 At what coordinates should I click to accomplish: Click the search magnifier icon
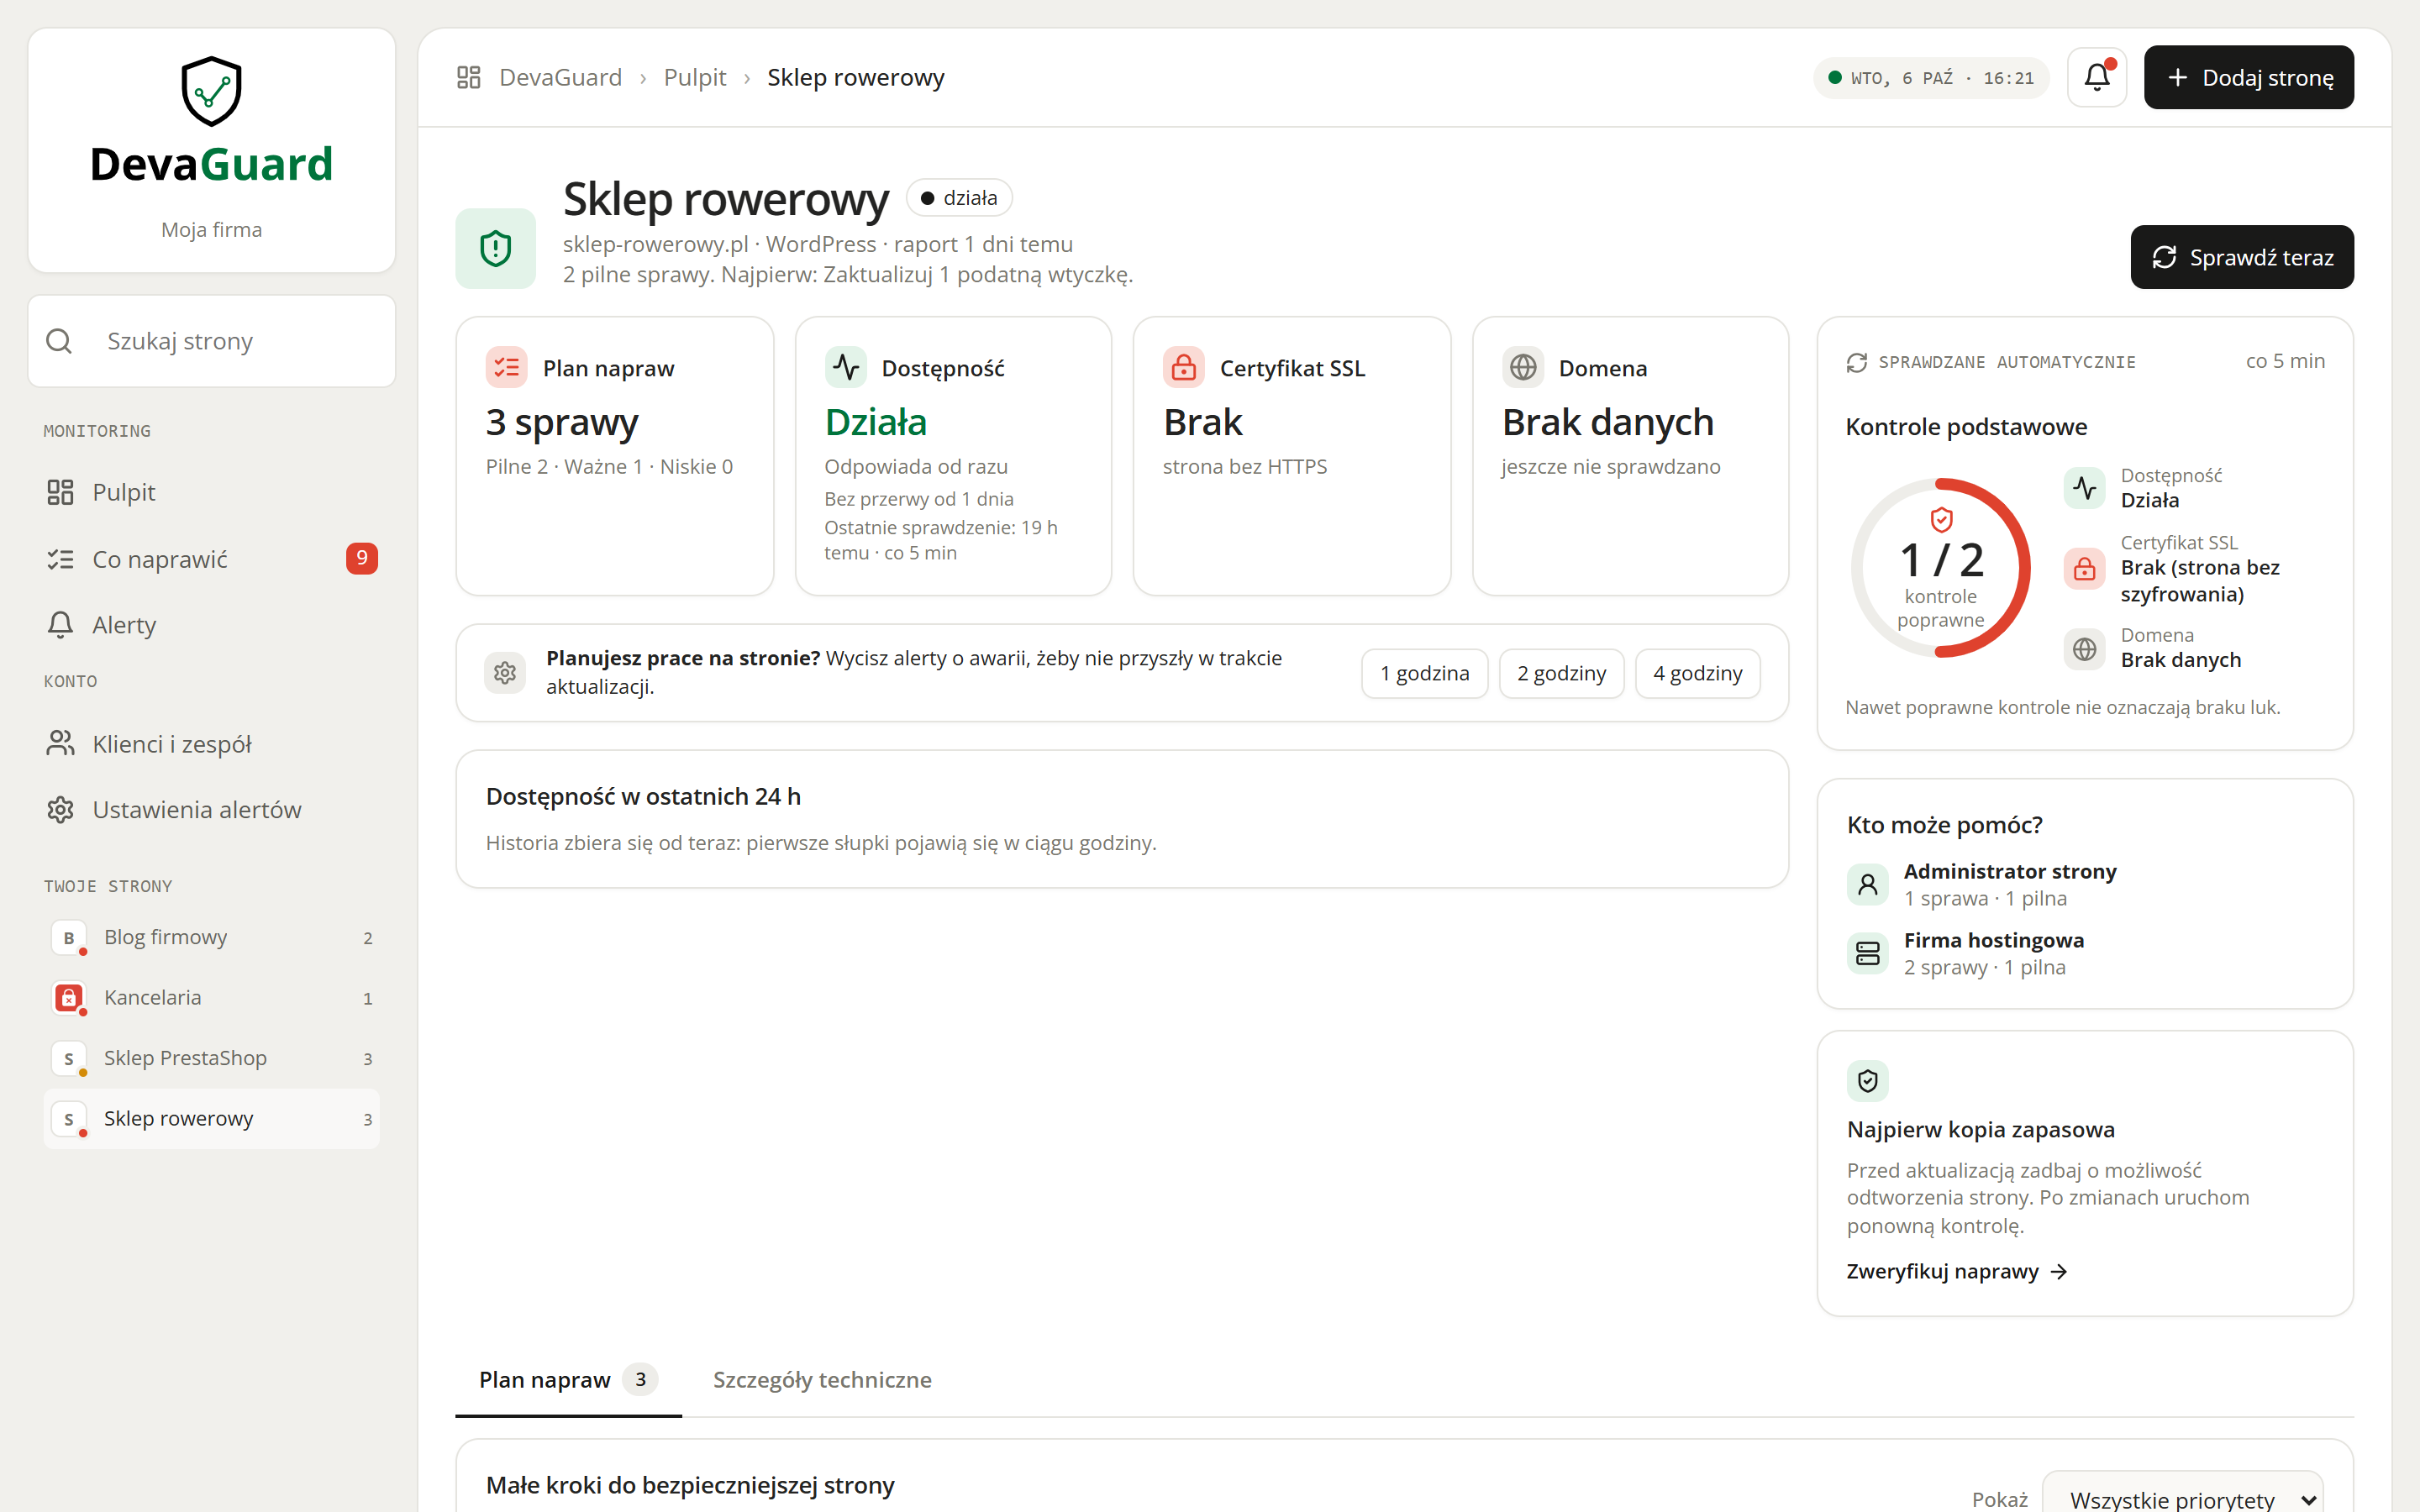tap(59, 341)
